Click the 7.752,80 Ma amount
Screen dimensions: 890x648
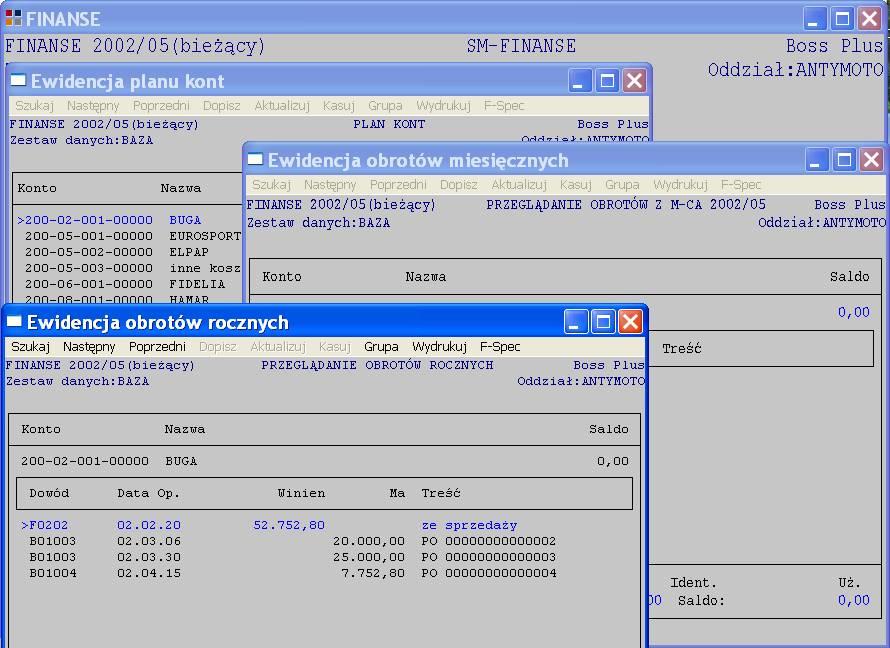click(373, 573)
